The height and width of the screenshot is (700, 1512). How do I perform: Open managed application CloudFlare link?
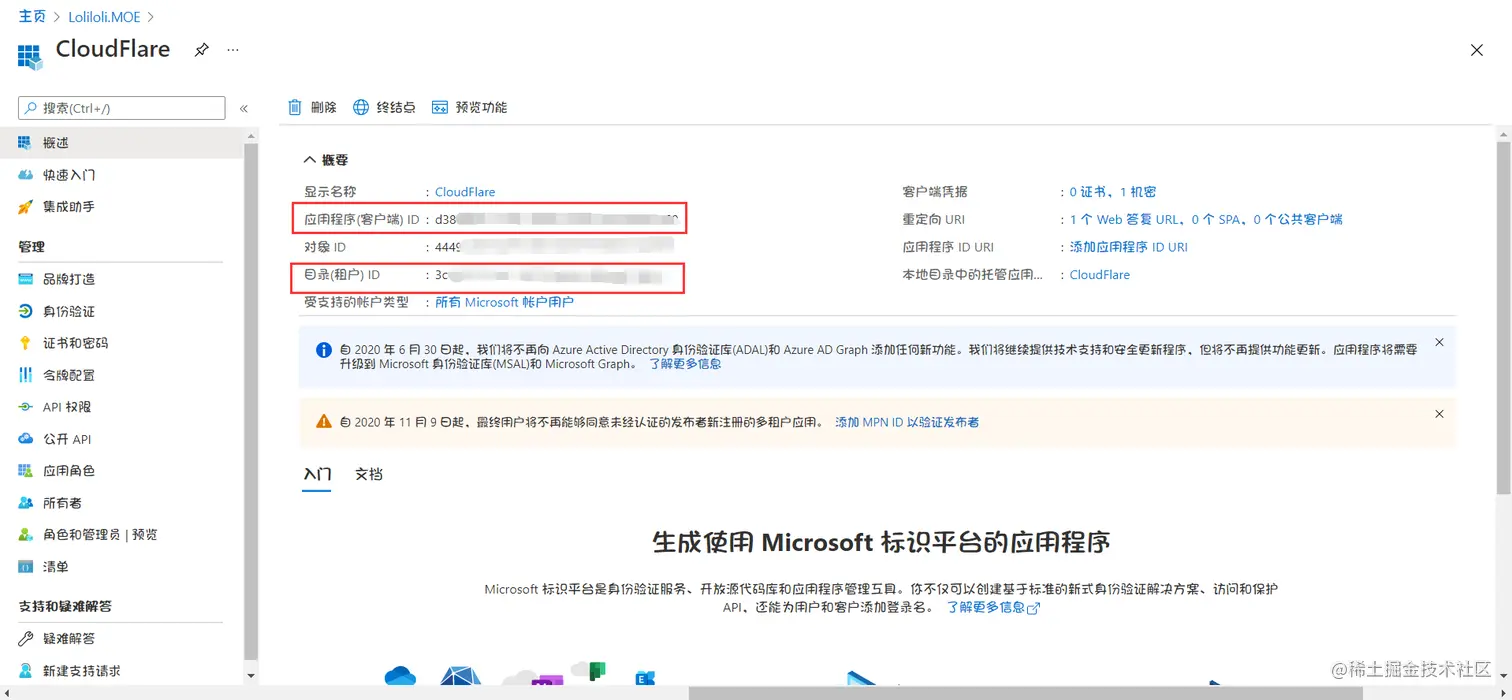1100,275
